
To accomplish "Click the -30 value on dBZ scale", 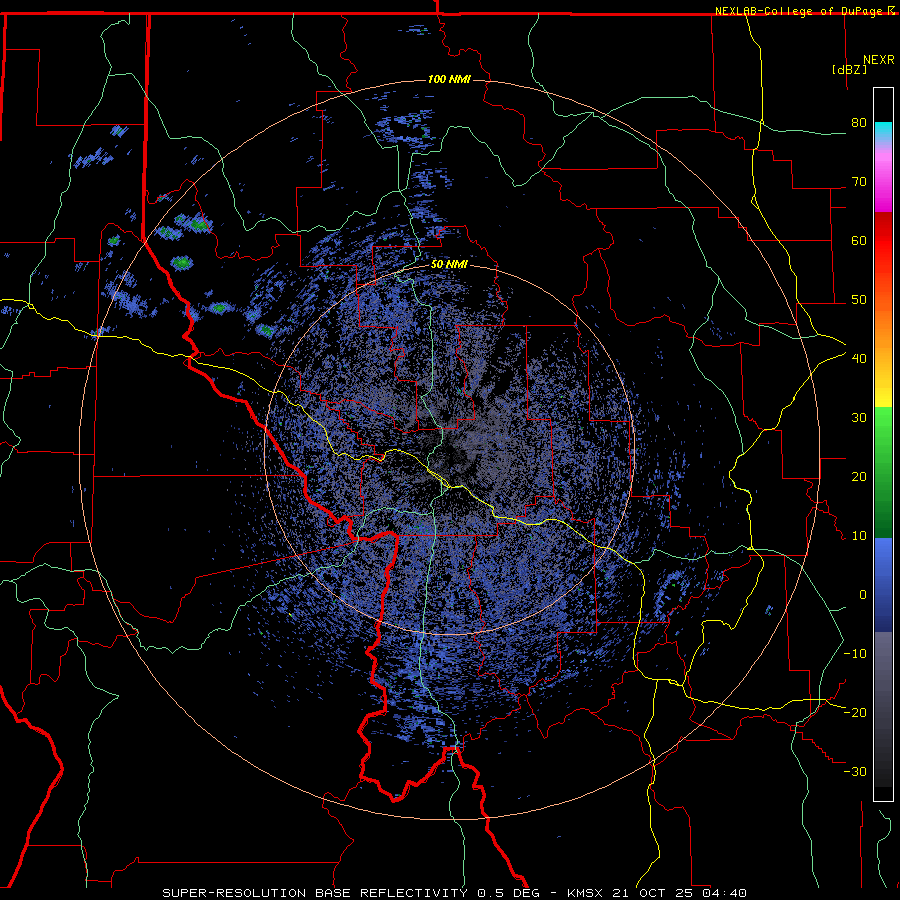I will point(855,771).
